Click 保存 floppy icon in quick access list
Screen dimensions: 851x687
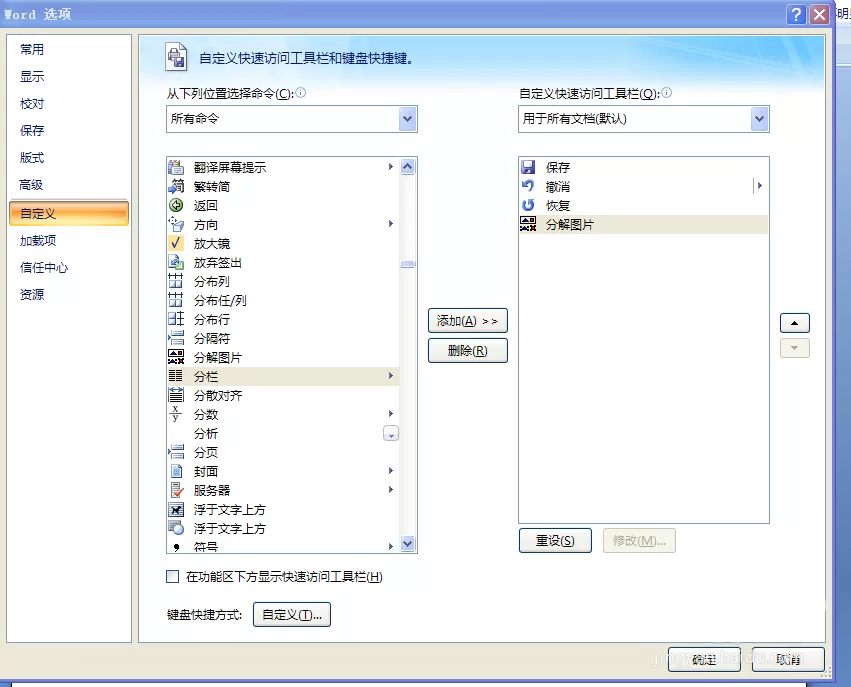point(528,167)
